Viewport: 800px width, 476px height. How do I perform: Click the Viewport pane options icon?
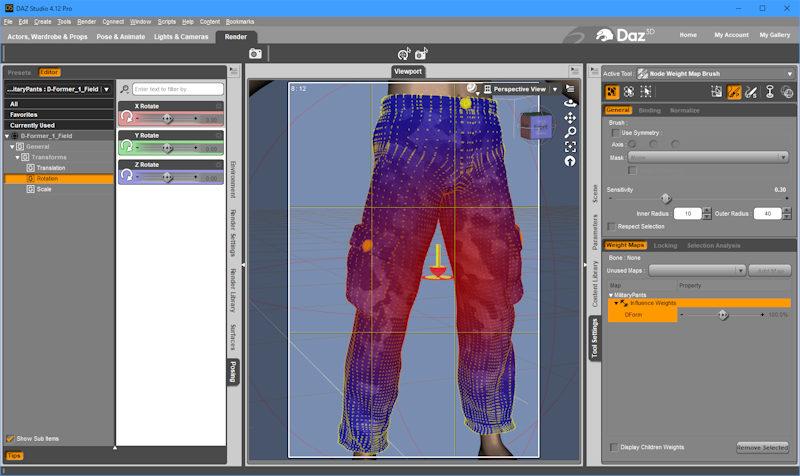(574, 70)
